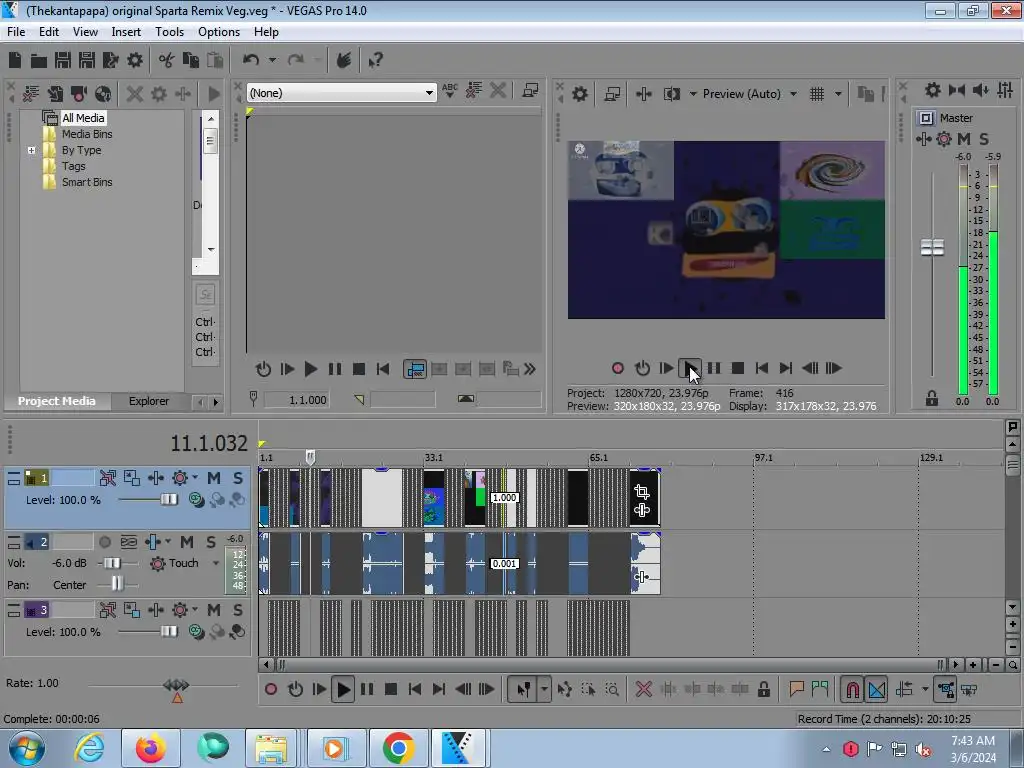The image size is (1024, 768).
Task: Open the edit tool selector dropdown arrow
Action: 545,690
